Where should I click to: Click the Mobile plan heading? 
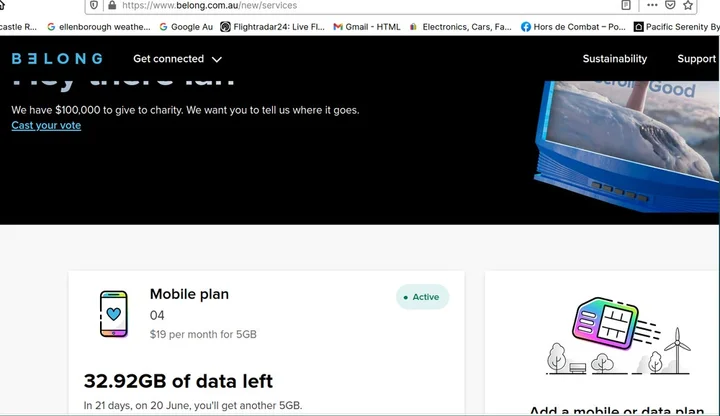click(189, 294)
